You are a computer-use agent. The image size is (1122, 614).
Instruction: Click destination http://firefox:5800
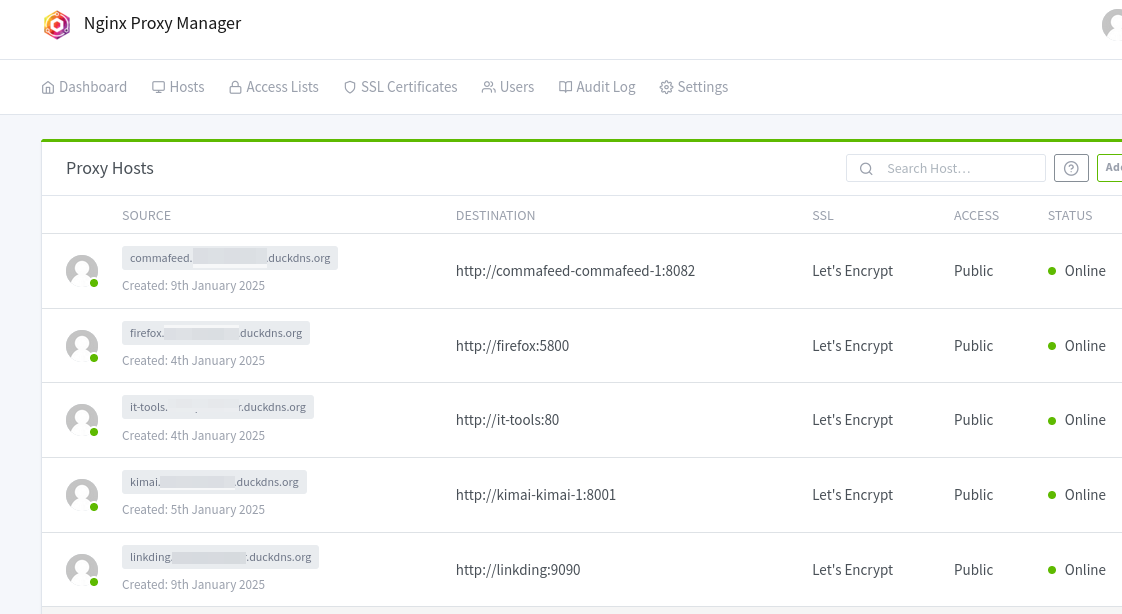click(512, 346)
